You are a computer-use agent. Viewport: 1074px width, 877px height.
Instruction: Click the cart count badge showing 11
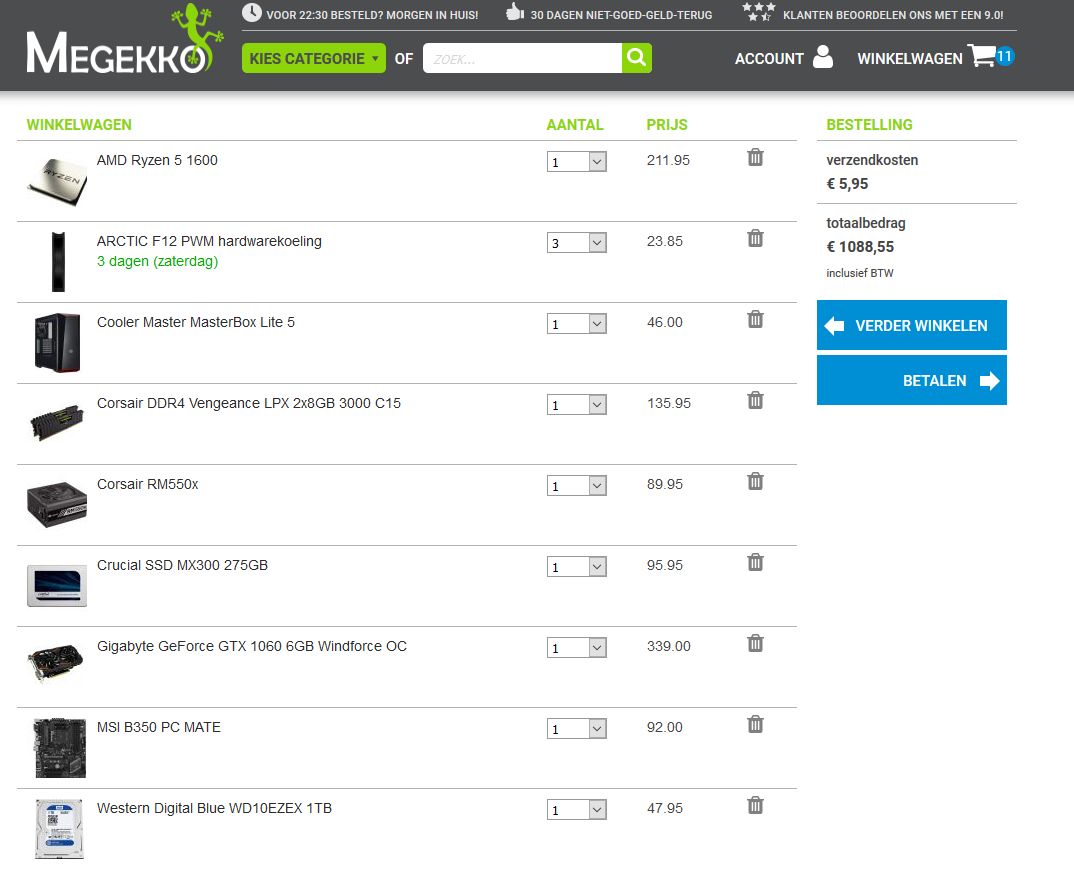pyautogui.click(x=1004, y=56)
